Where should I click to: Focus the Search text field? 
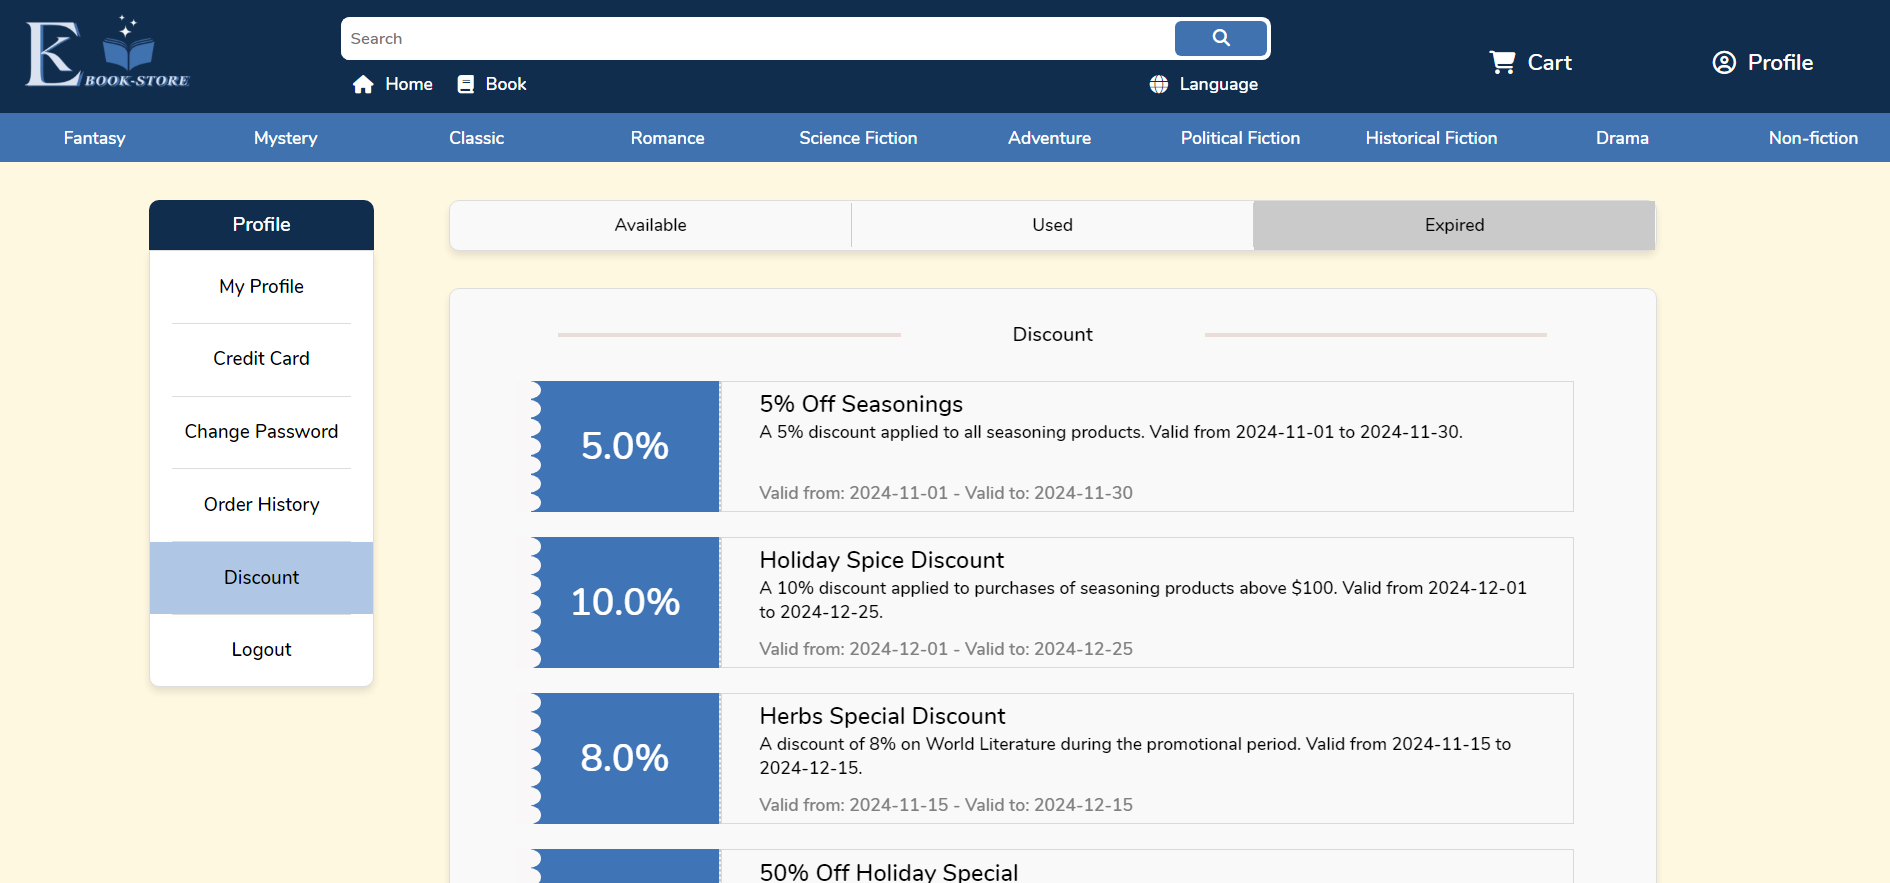[757, 39]
